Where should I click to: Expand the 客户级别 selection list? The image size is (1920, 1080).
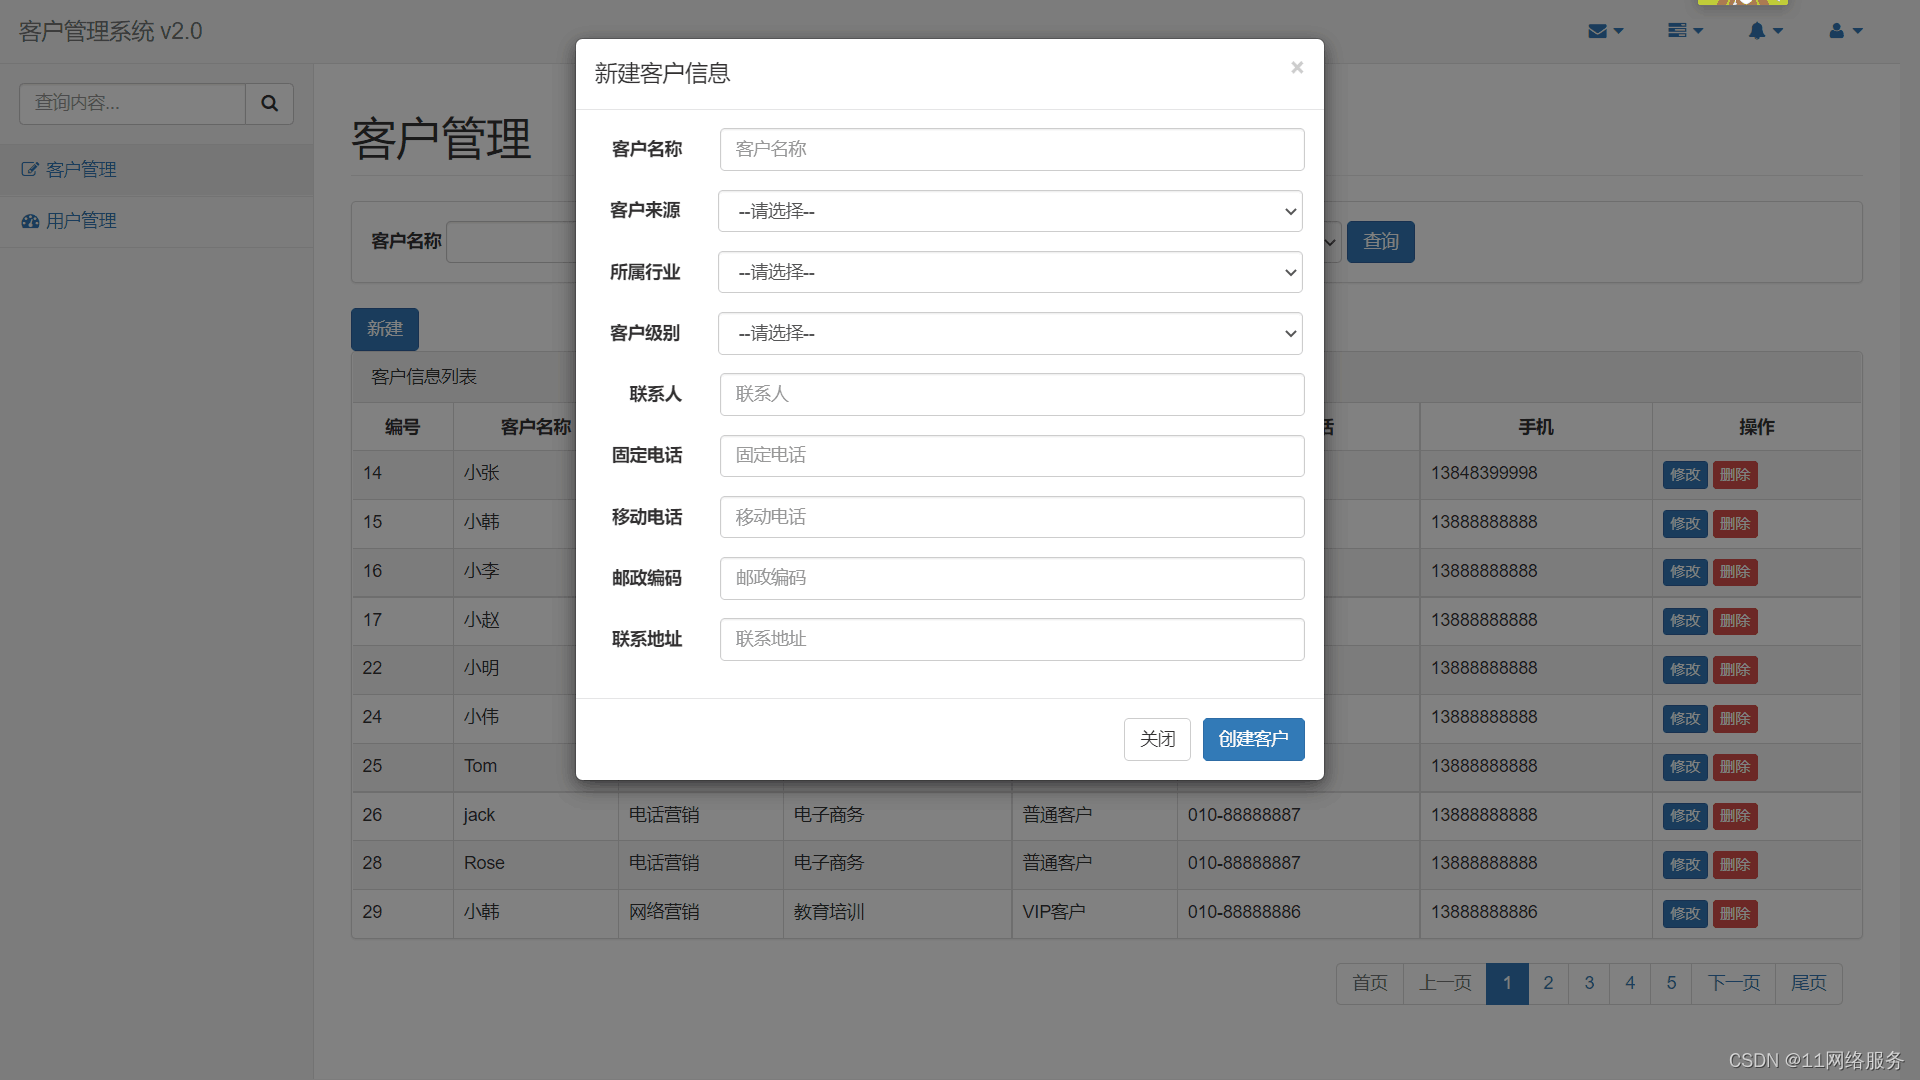tap(1010, 333)
